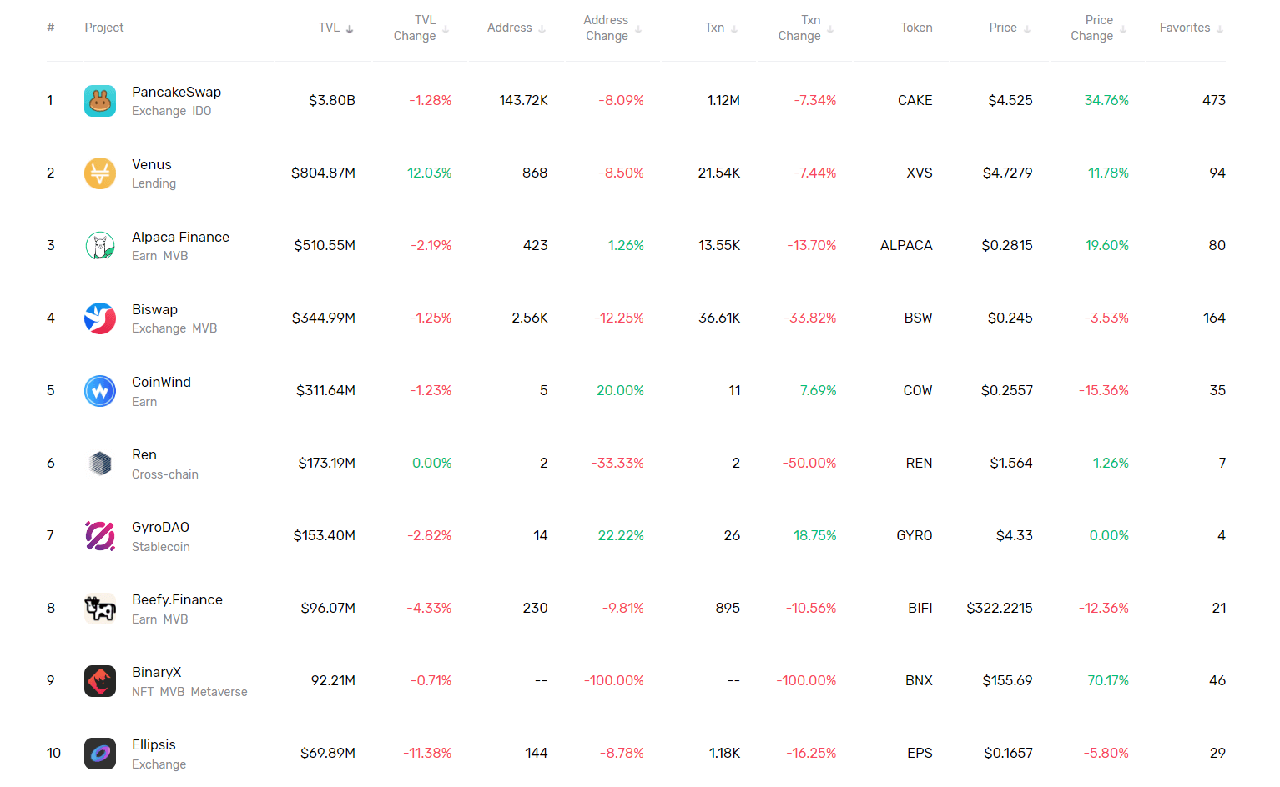Click PancakeSwap TVL value $3.80B
The image size is (1280, 787).
(x=332, y=100)
